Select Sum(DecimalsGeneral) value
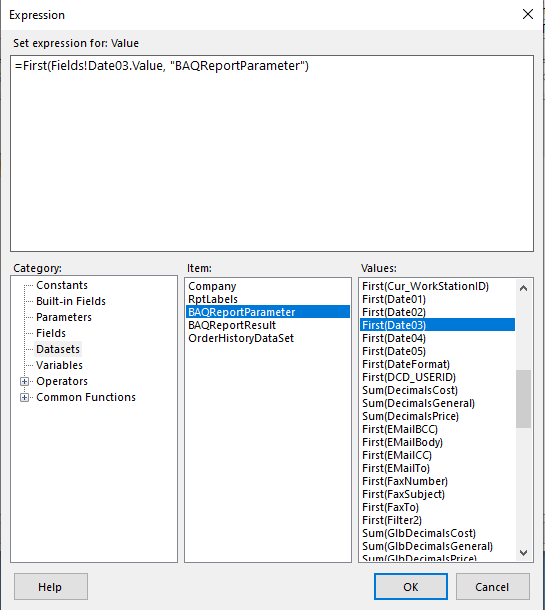The height and width of the screenshot is (610, 545). 437,403
